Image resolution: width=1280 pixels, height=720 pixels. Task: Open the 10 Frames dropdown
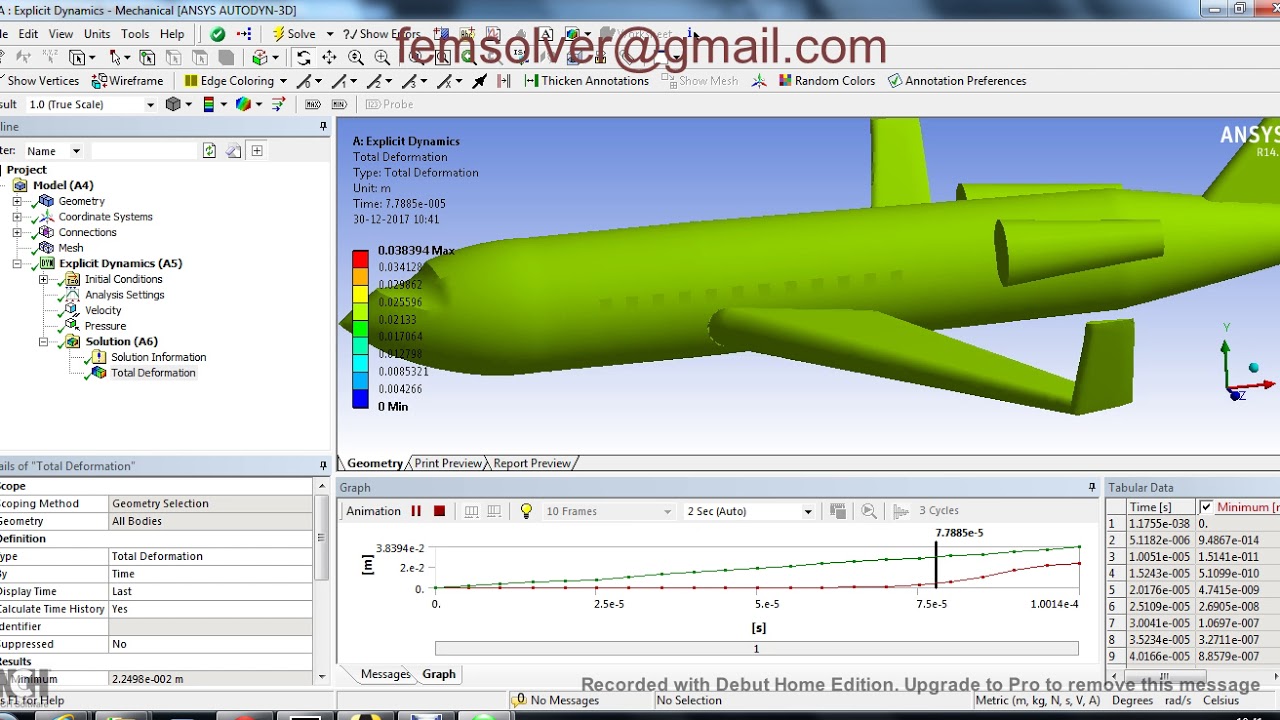pyautogui.click(x=667, y=511)
